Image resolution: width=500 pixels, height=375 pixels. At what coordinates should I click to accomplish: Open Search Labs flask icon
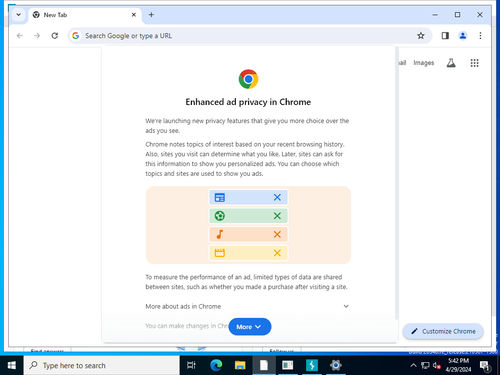point(451,63)
